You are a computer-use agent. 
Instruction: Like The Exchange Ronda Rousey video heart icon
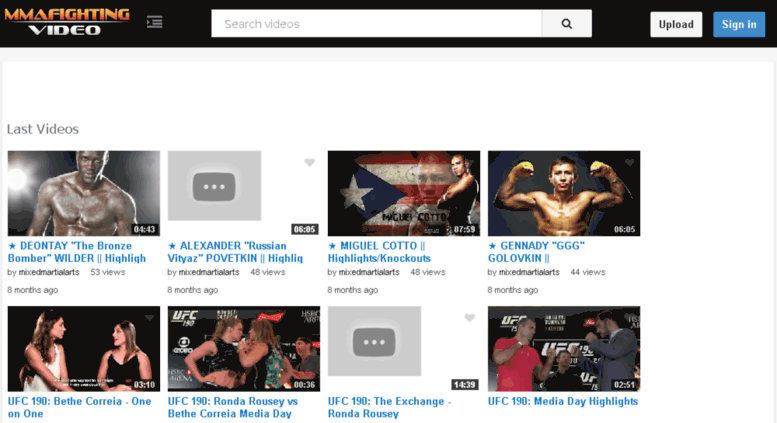[x=470, y=318]
